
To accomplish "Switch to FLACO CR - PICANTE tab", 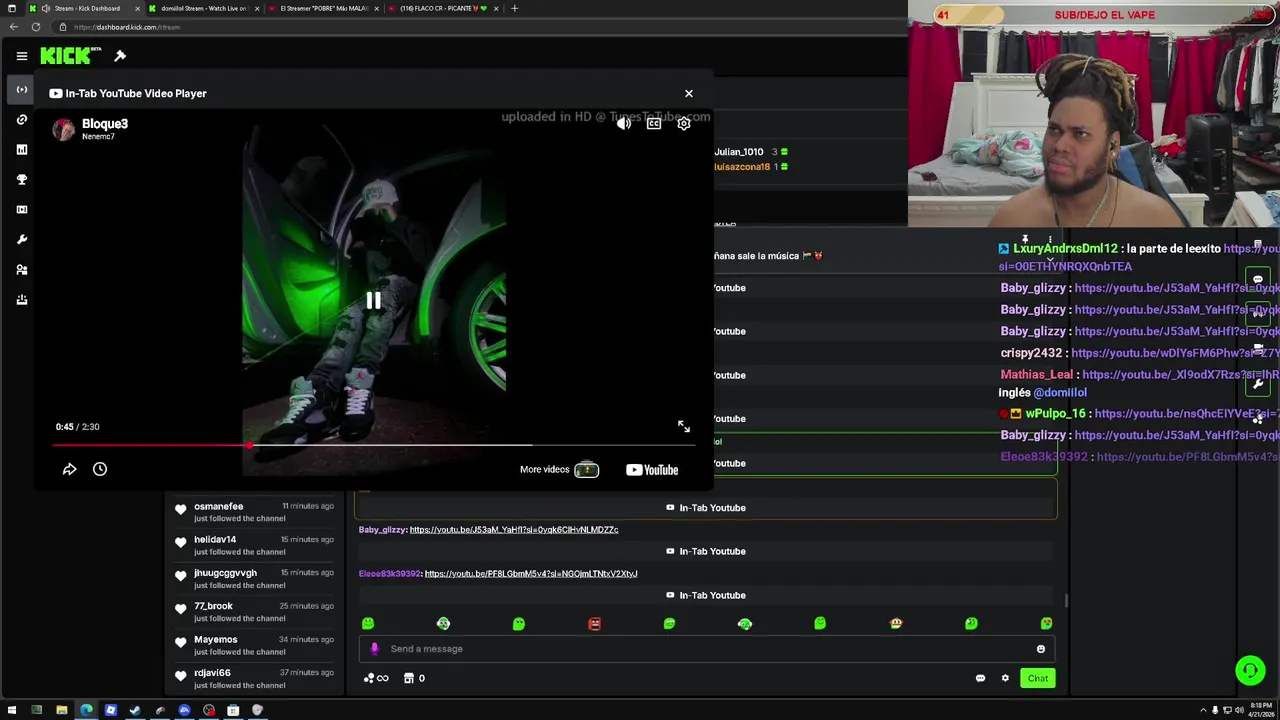I will point(443,8).
